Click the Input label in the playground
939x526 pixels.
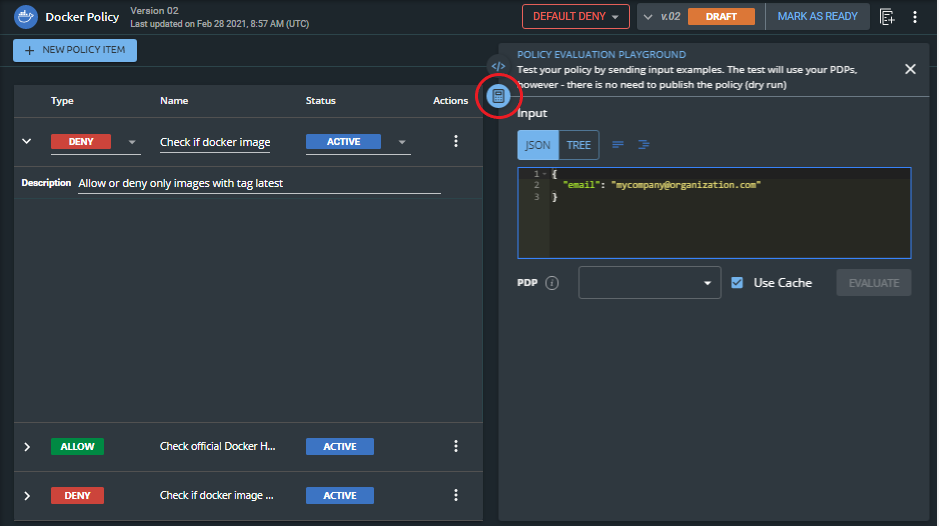tap(532, 113)
